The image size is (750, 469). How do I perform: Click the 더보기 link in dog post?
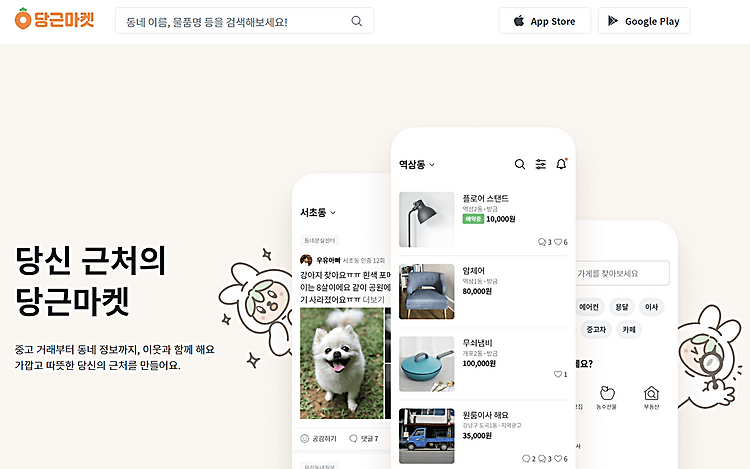click(x=374, y=299)
